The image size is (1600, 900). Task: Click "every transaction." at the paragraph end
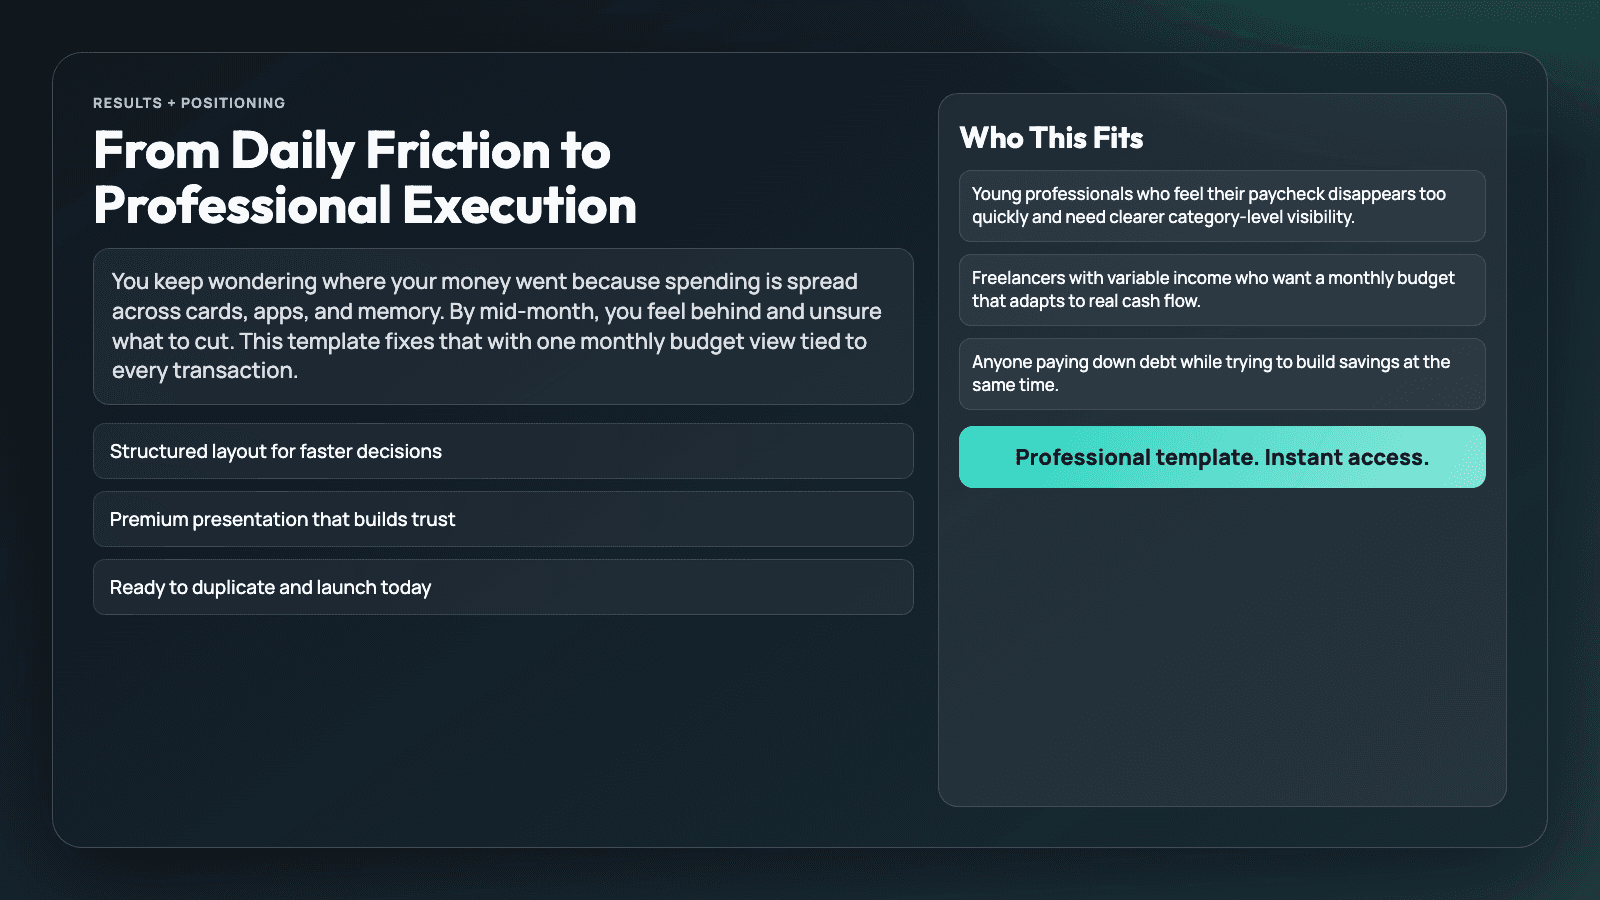coord(205,371)
